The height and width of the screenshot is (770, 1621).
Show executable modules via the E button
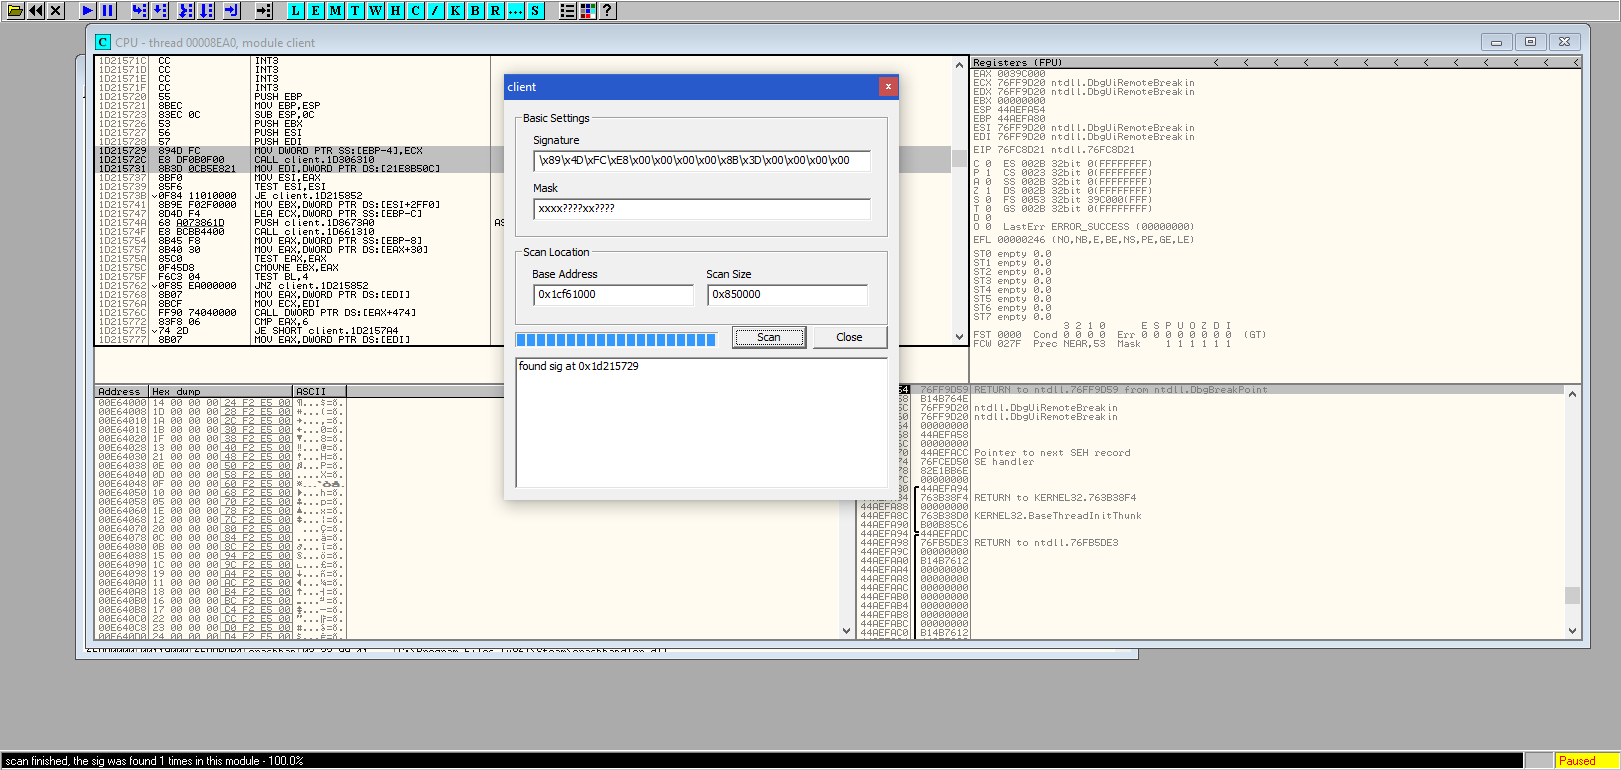[x=316, y=11]
